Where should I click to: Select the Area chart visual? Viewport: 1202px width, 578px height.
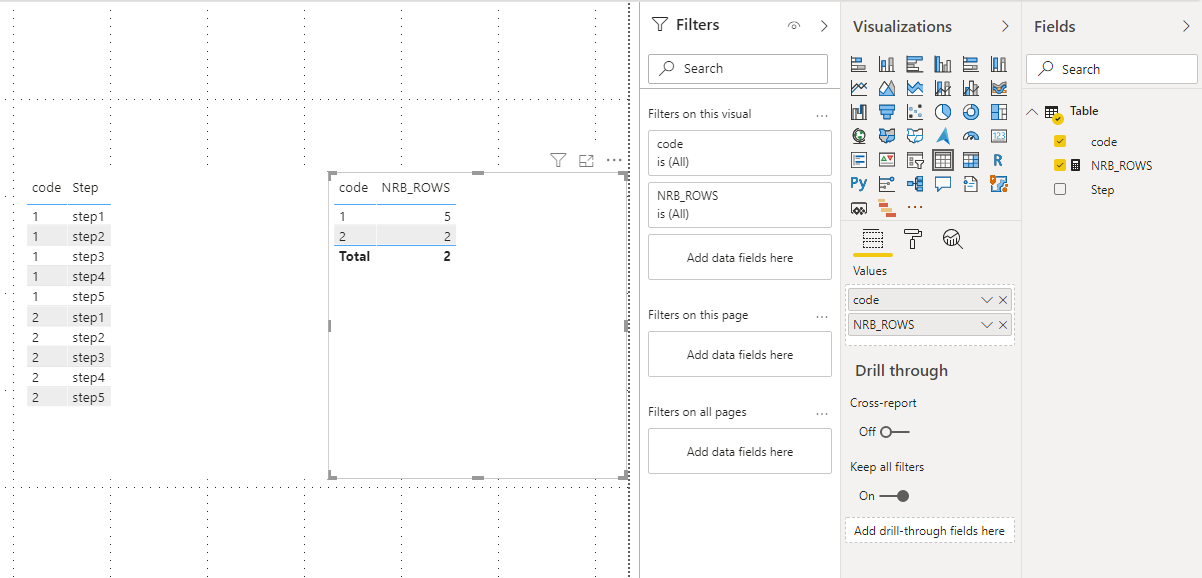pos(887,88)
